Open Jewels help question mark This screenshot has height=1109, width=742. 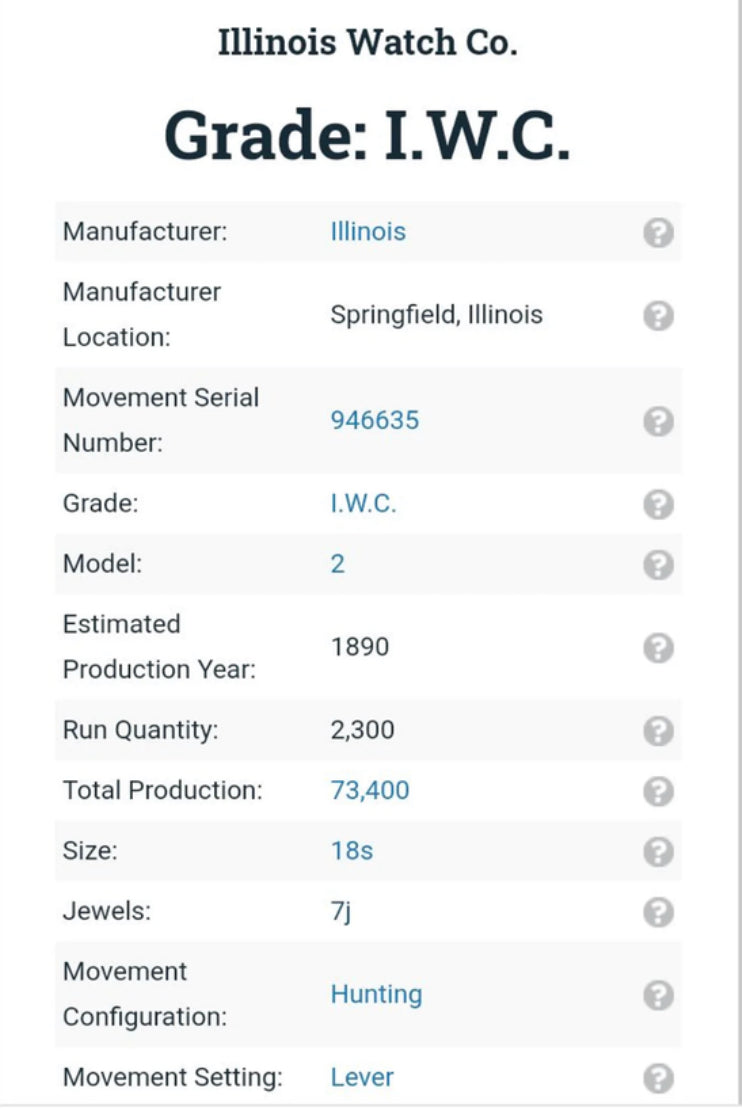[657, 912]
